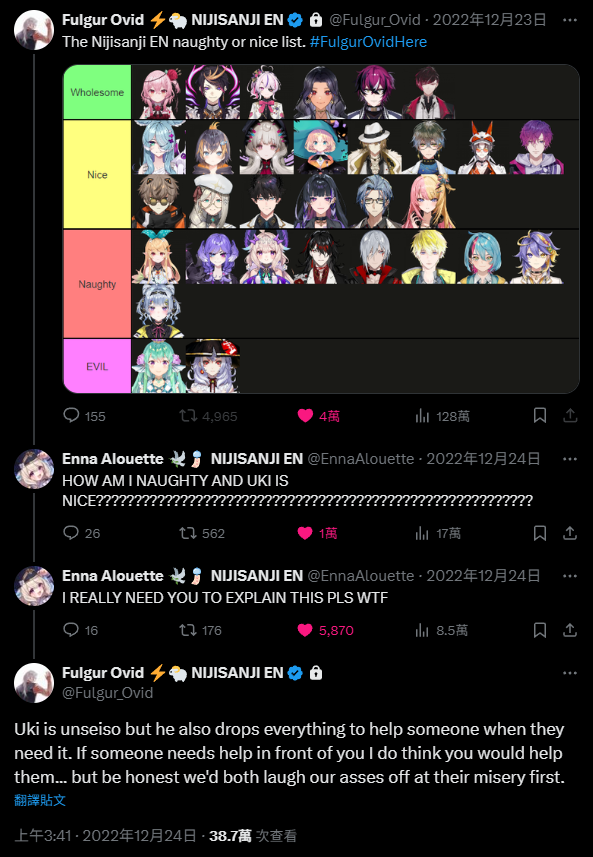Bookmark the tier list tweet
593x857 pixels.
(x=540, y=416)
